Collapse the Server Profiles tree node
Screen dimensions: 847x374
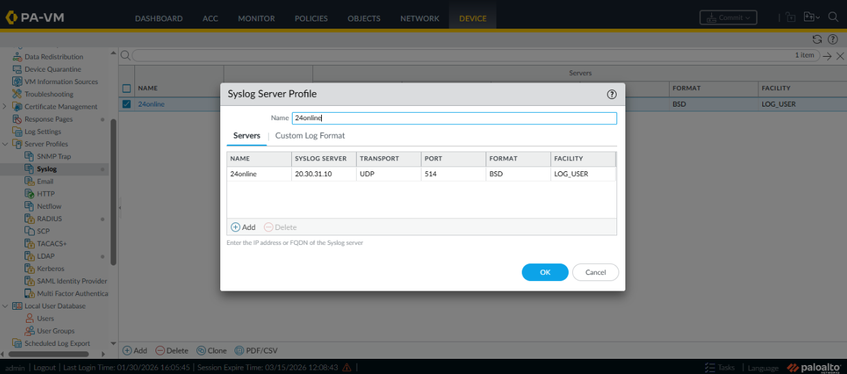pyautogui.click(x=5, y=144)
